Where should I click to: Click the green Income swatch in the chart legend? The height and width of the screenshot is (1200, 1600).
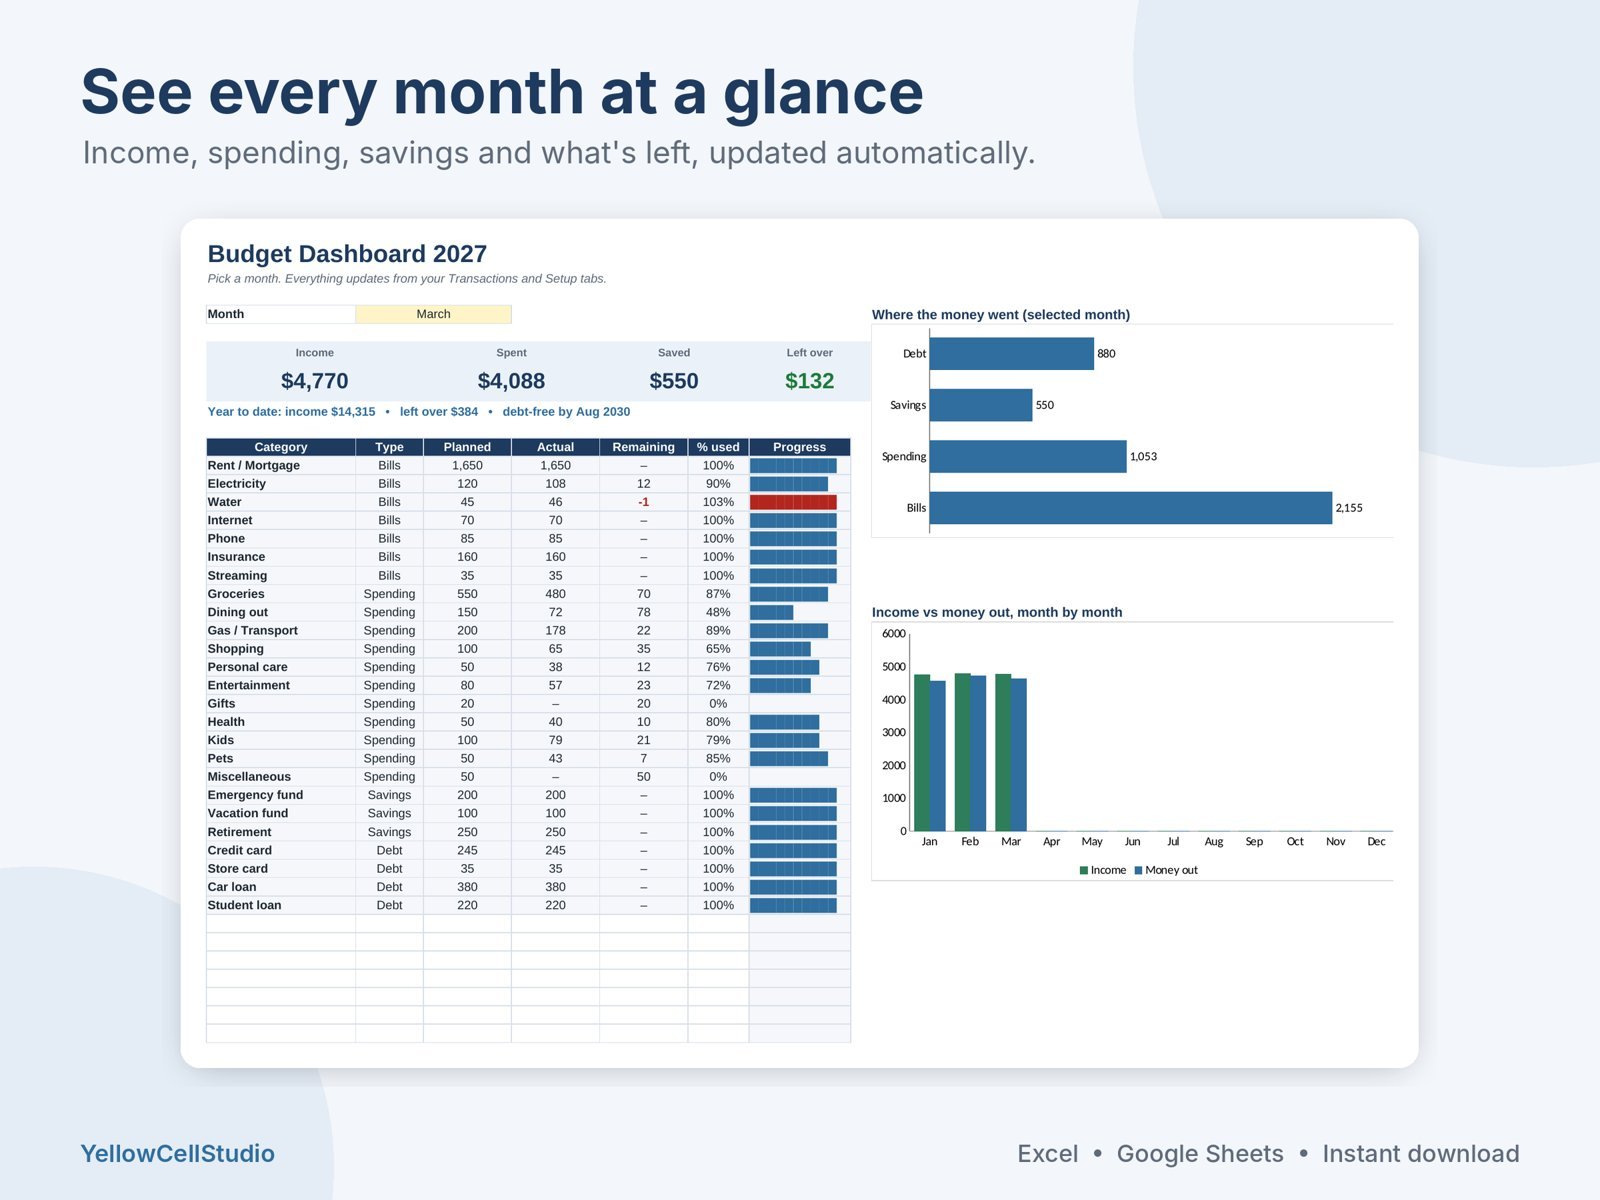[1084, 871]
